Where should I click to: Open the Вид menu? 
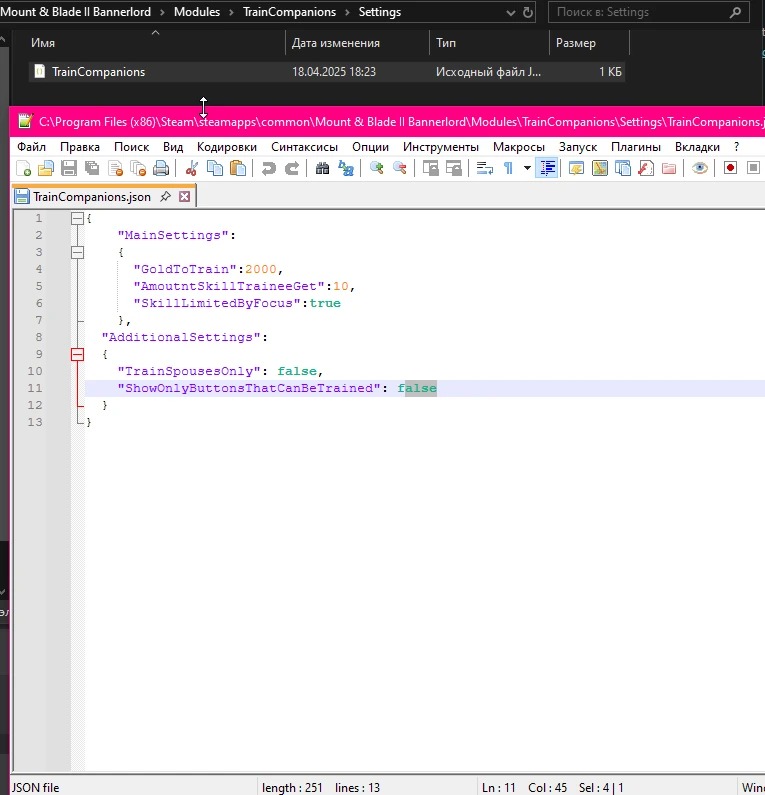tap(173, 147)
